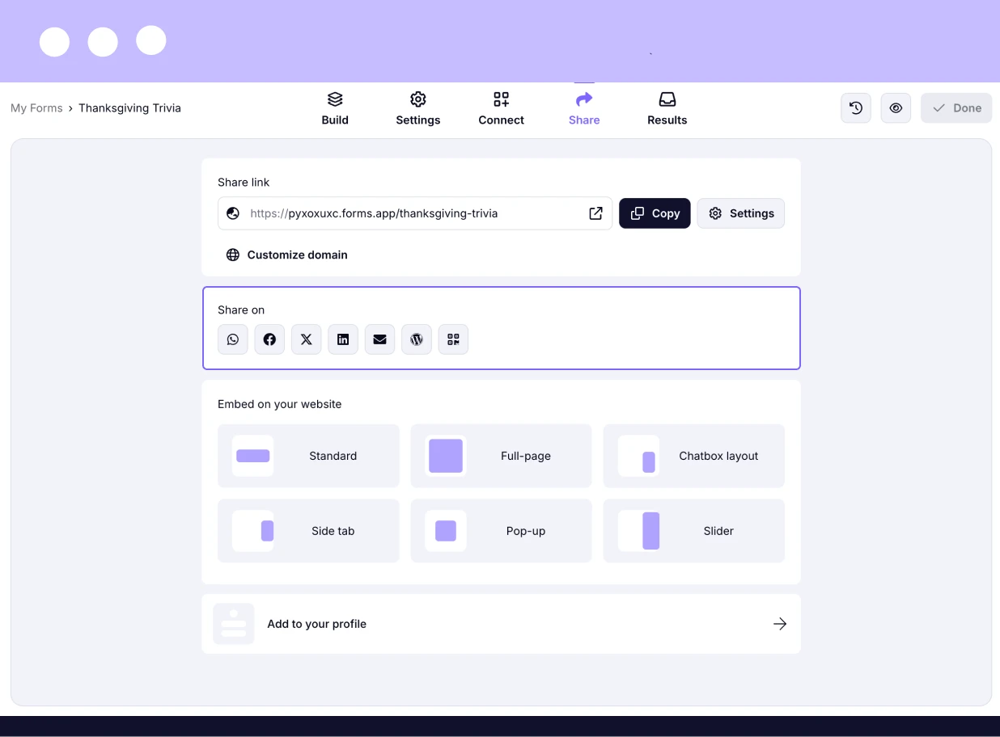Open version history icon
The height and width of the screenshot is (737, 1000).
pos(856,108)
